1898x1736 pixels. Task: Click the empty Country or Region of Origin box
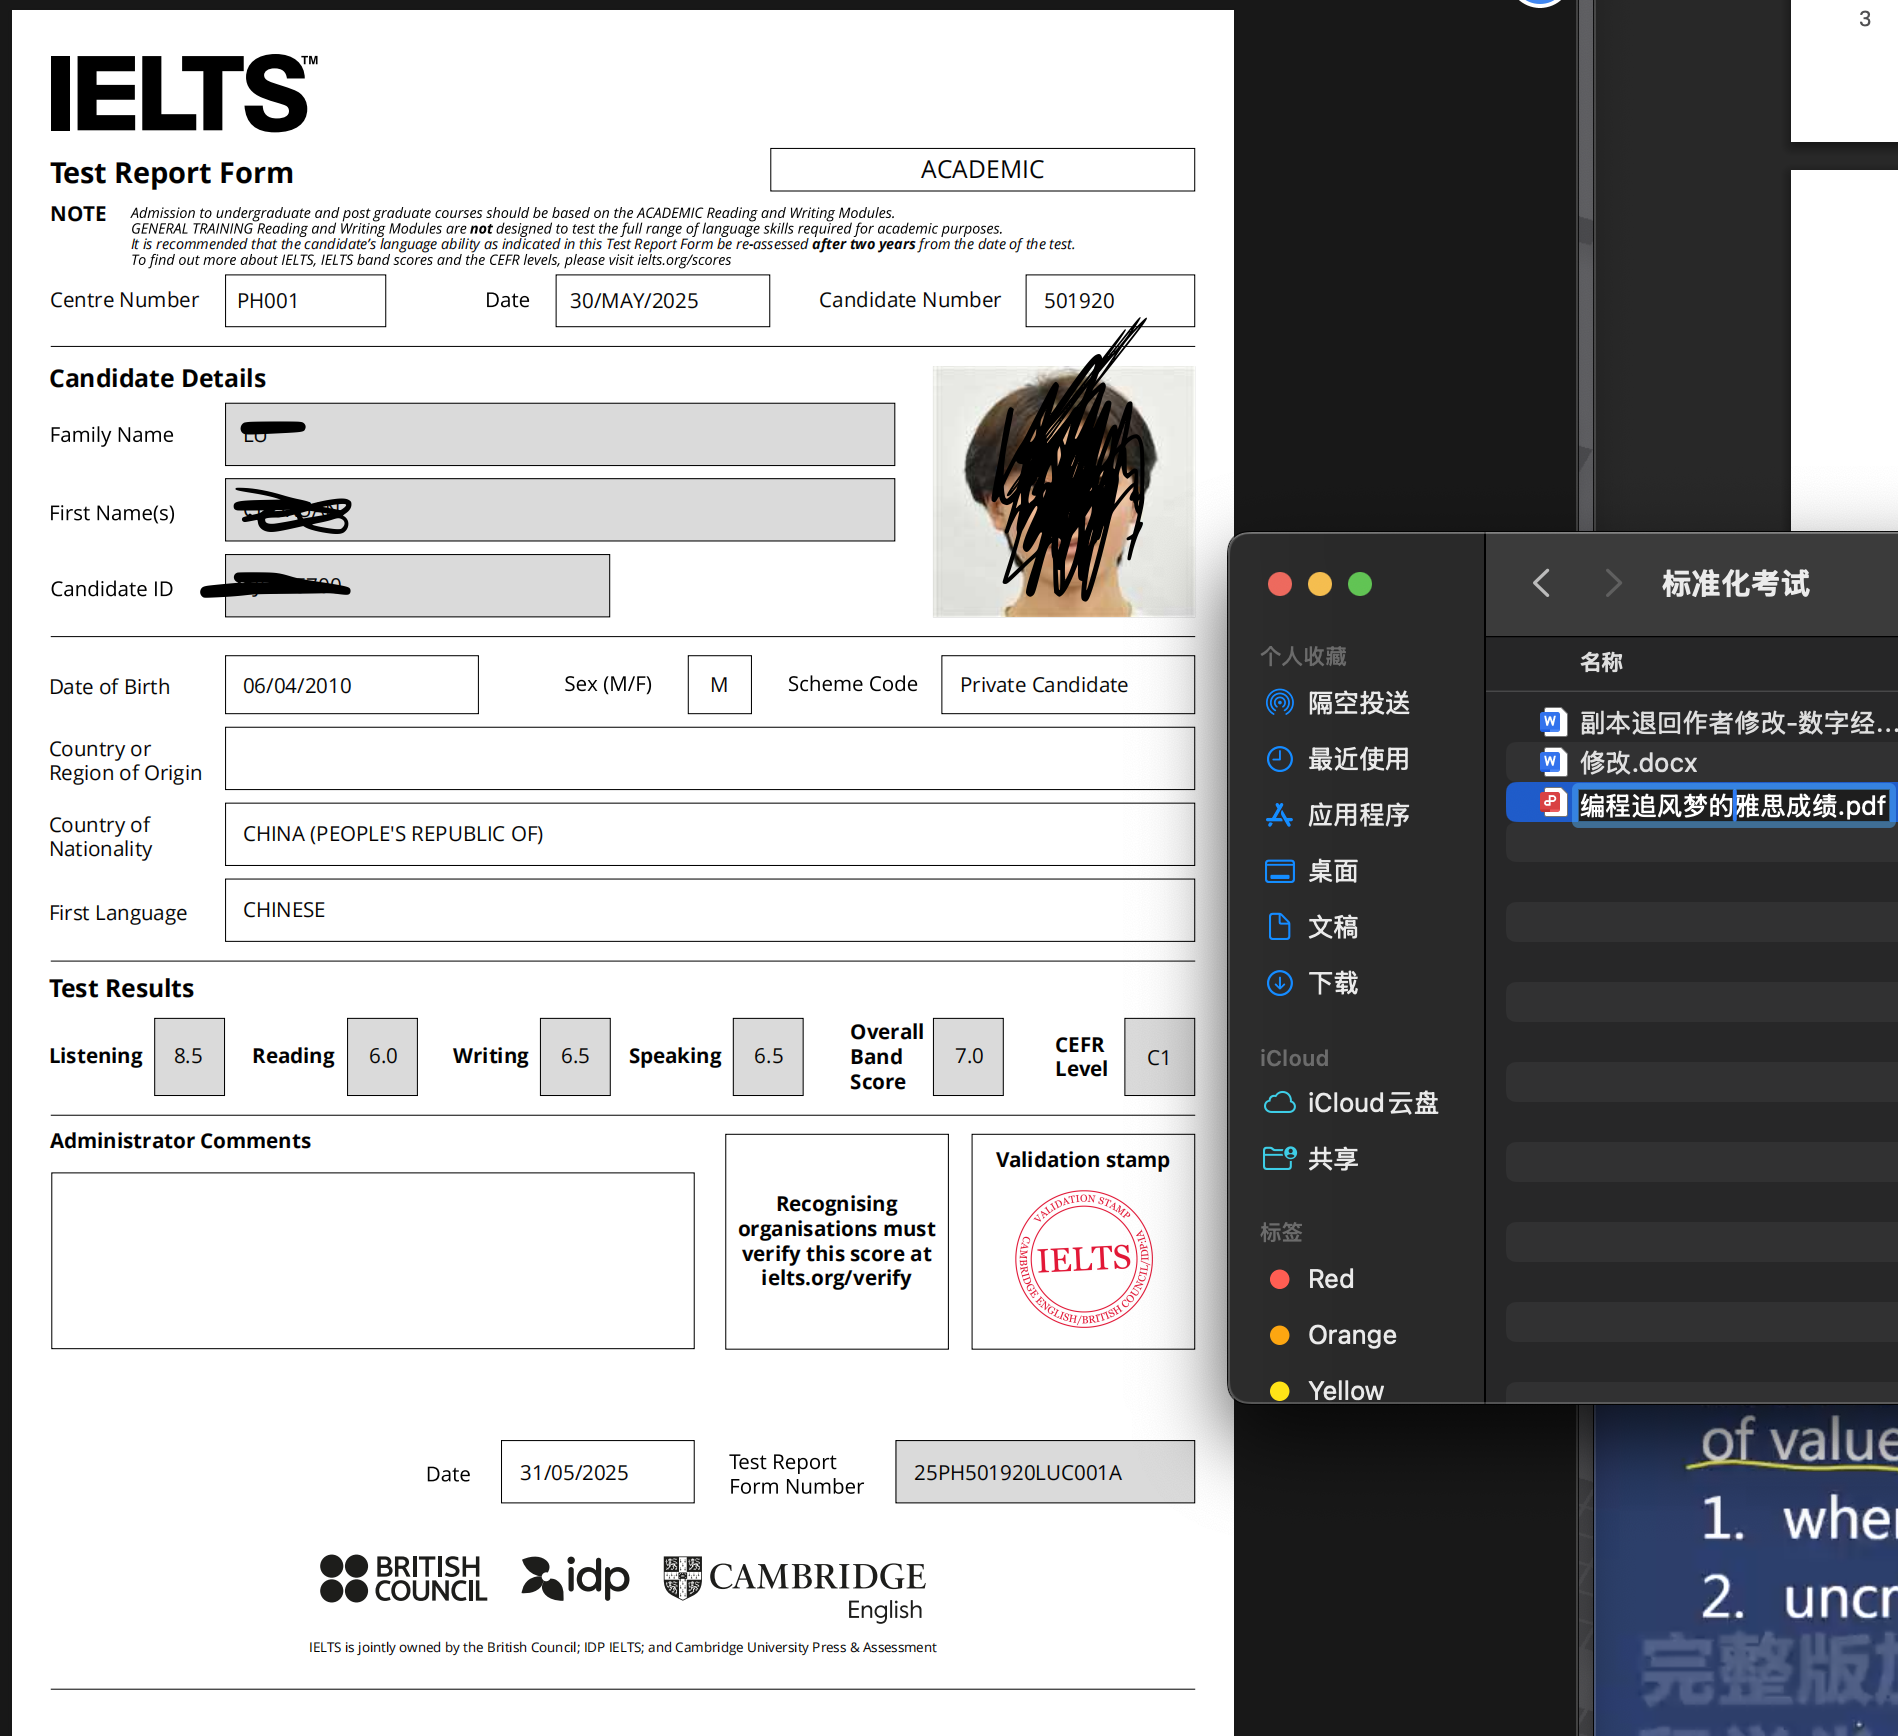[x=709, y=759]
